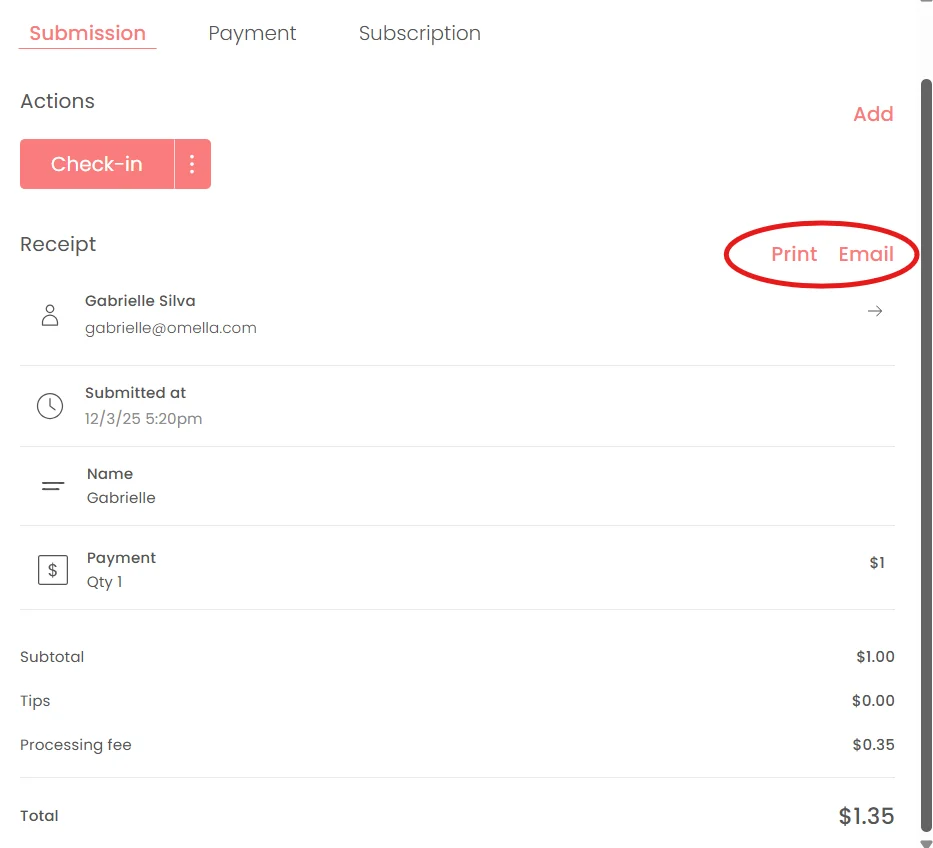933x848 pixels.
Task: Click Email to send the receipt
Action: coord(866,254)
